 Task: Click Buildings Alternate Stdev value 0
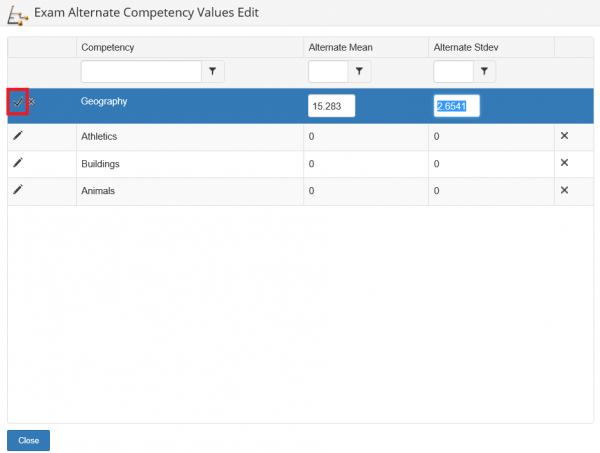437,164
